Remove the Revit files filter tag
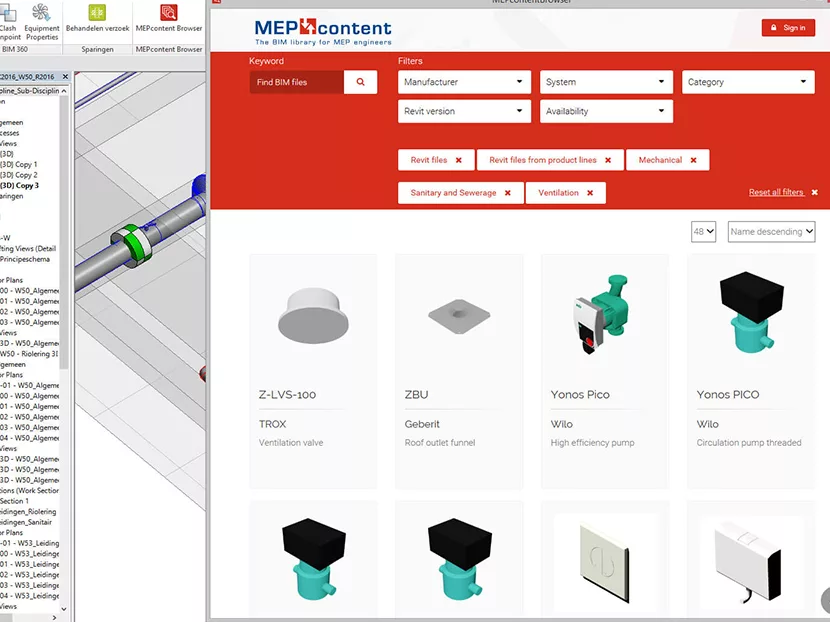830x622 pixels. [459, 160]
